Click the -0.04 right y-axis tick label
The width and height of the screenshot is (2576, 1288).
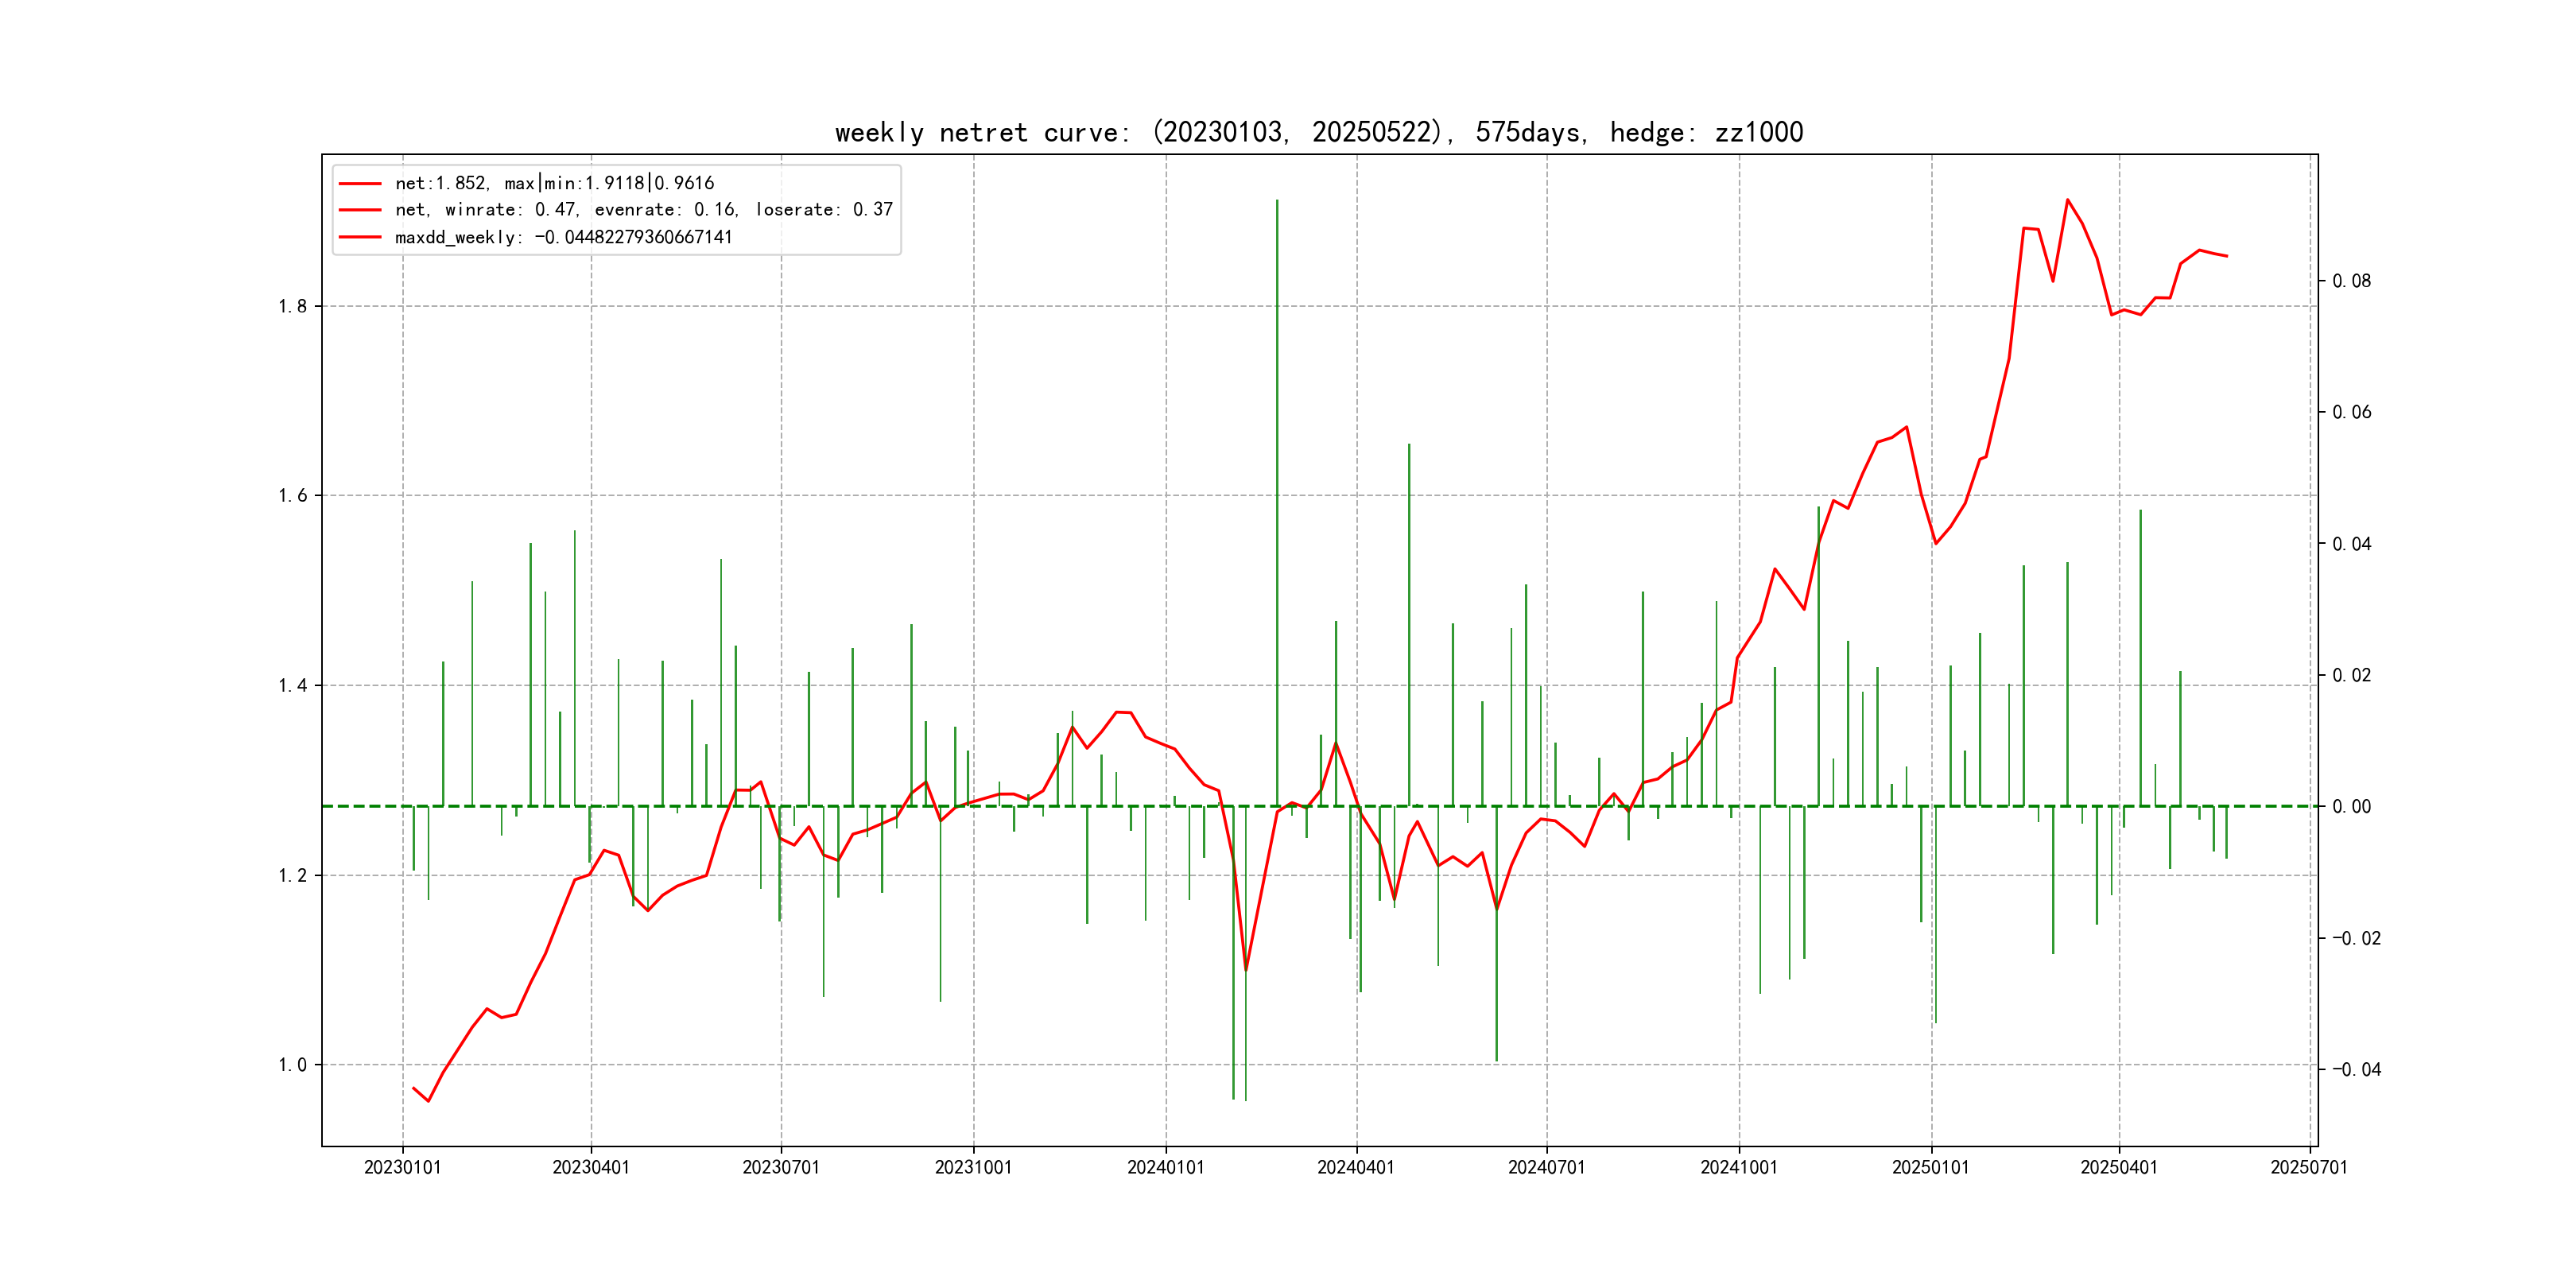pyautogui.click(x=2356, y=1070)
